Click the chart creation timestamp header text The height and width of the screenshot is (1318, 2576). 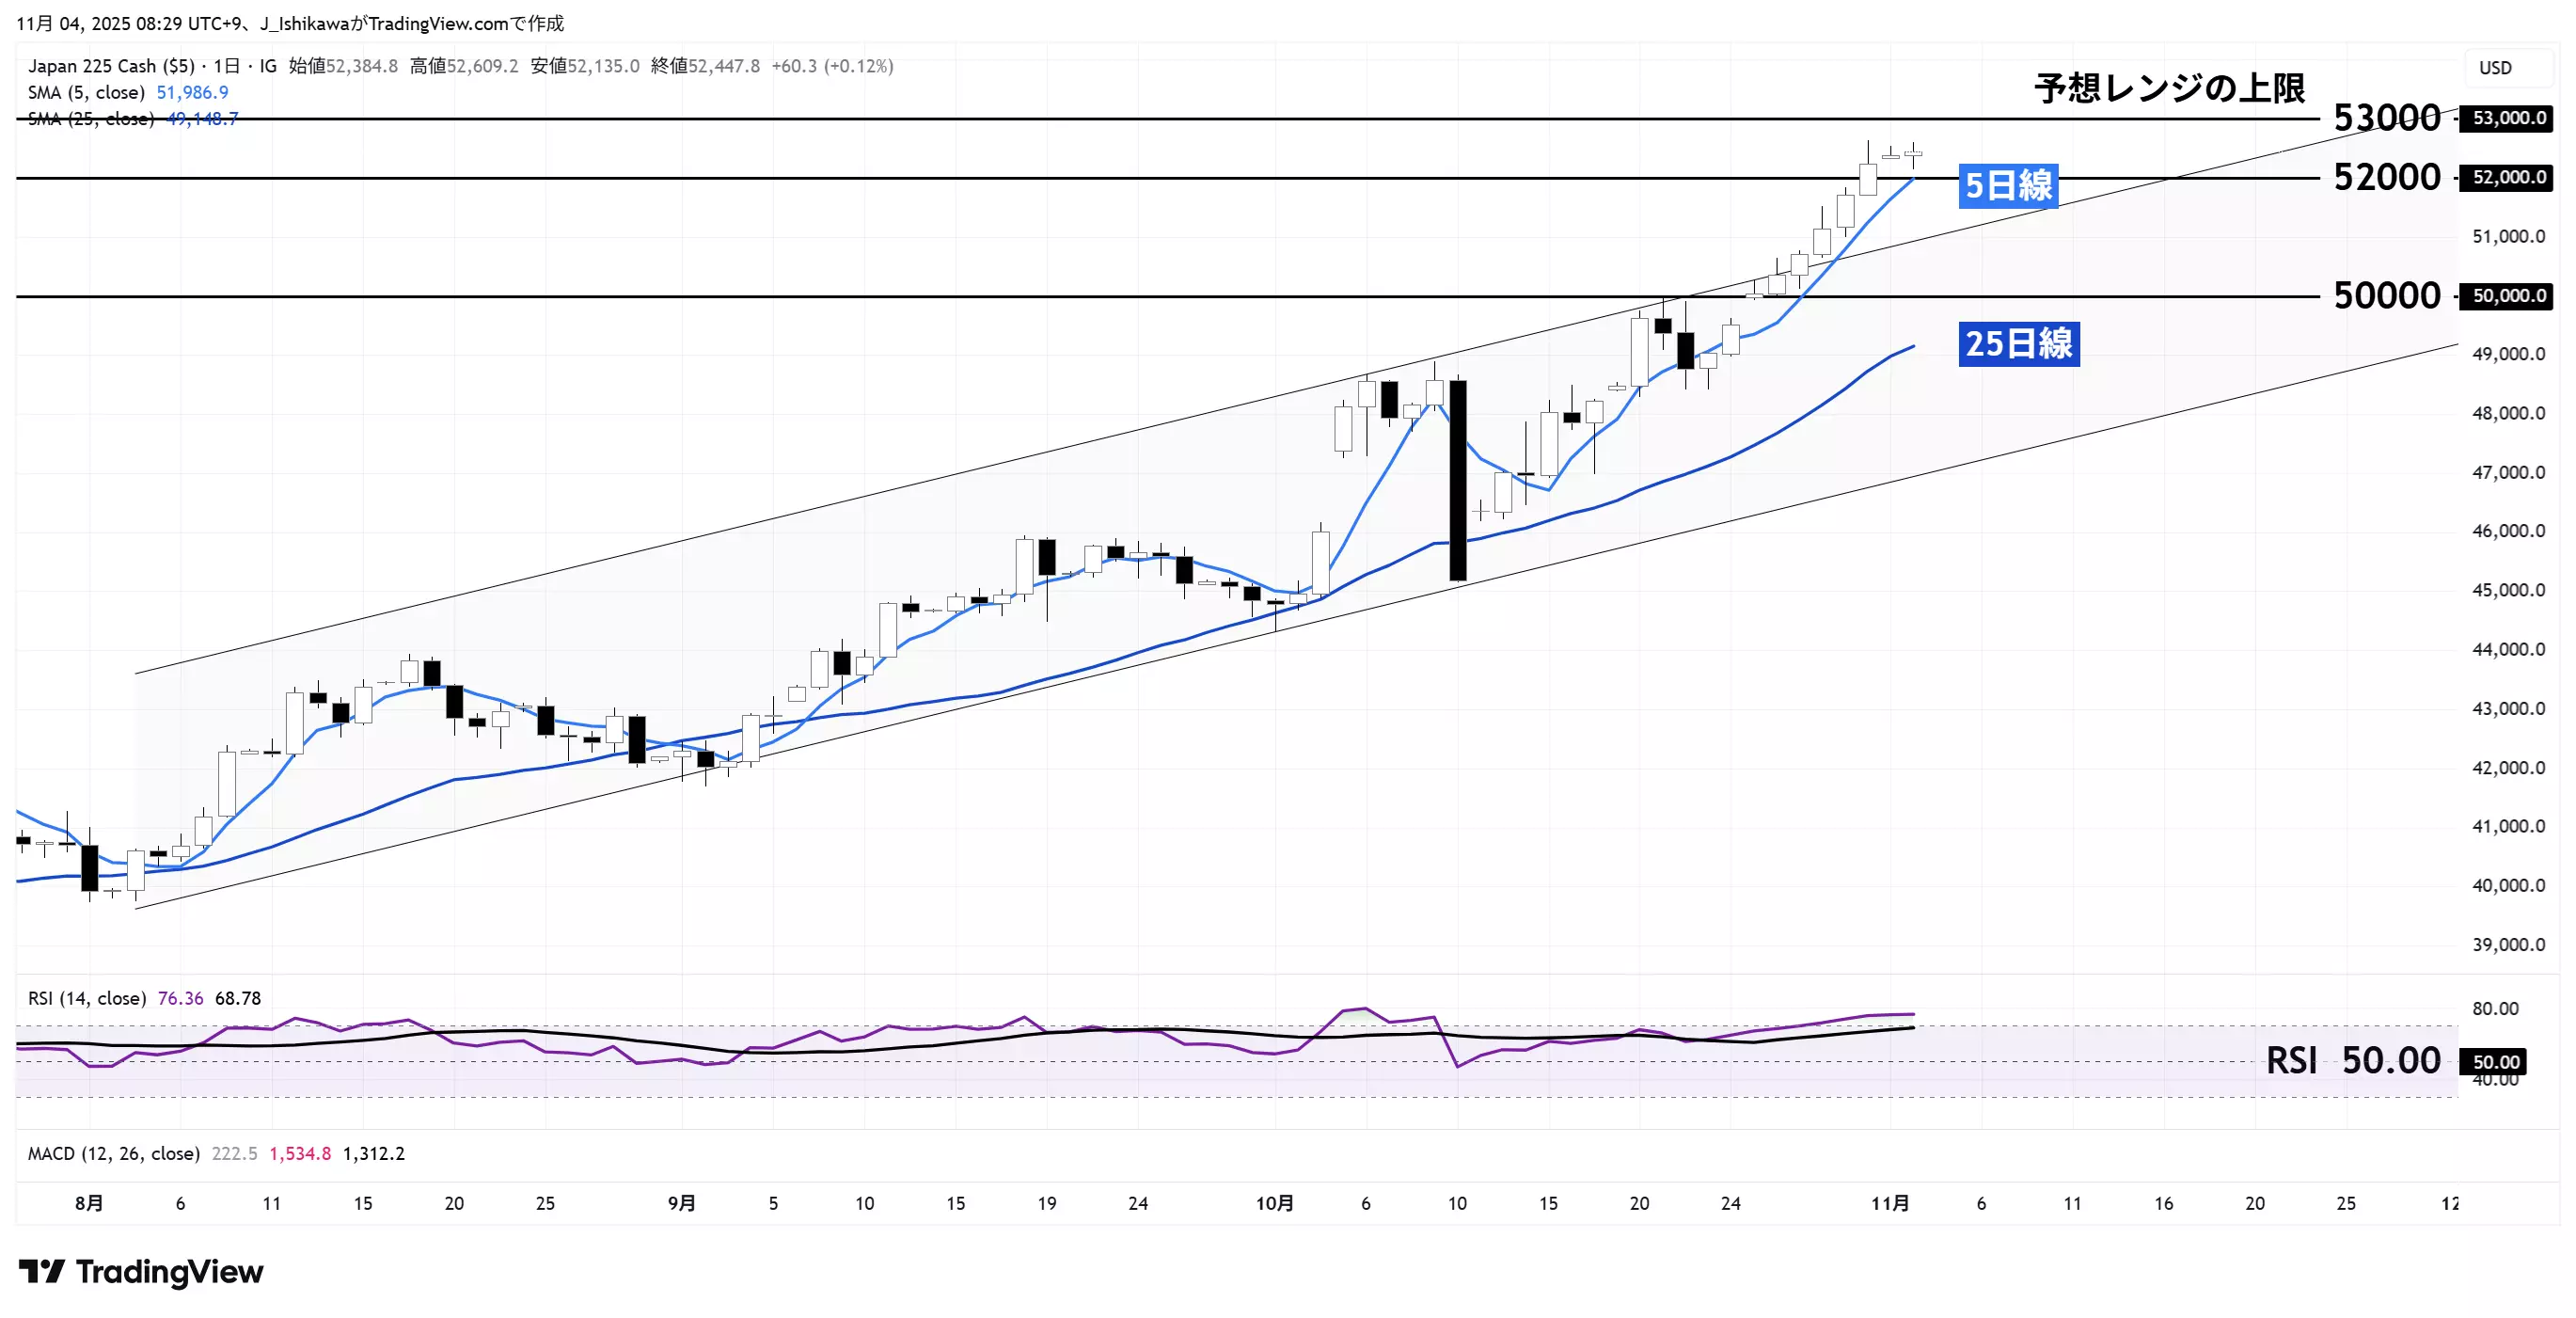pyautogui.click(x=290, y=23)
